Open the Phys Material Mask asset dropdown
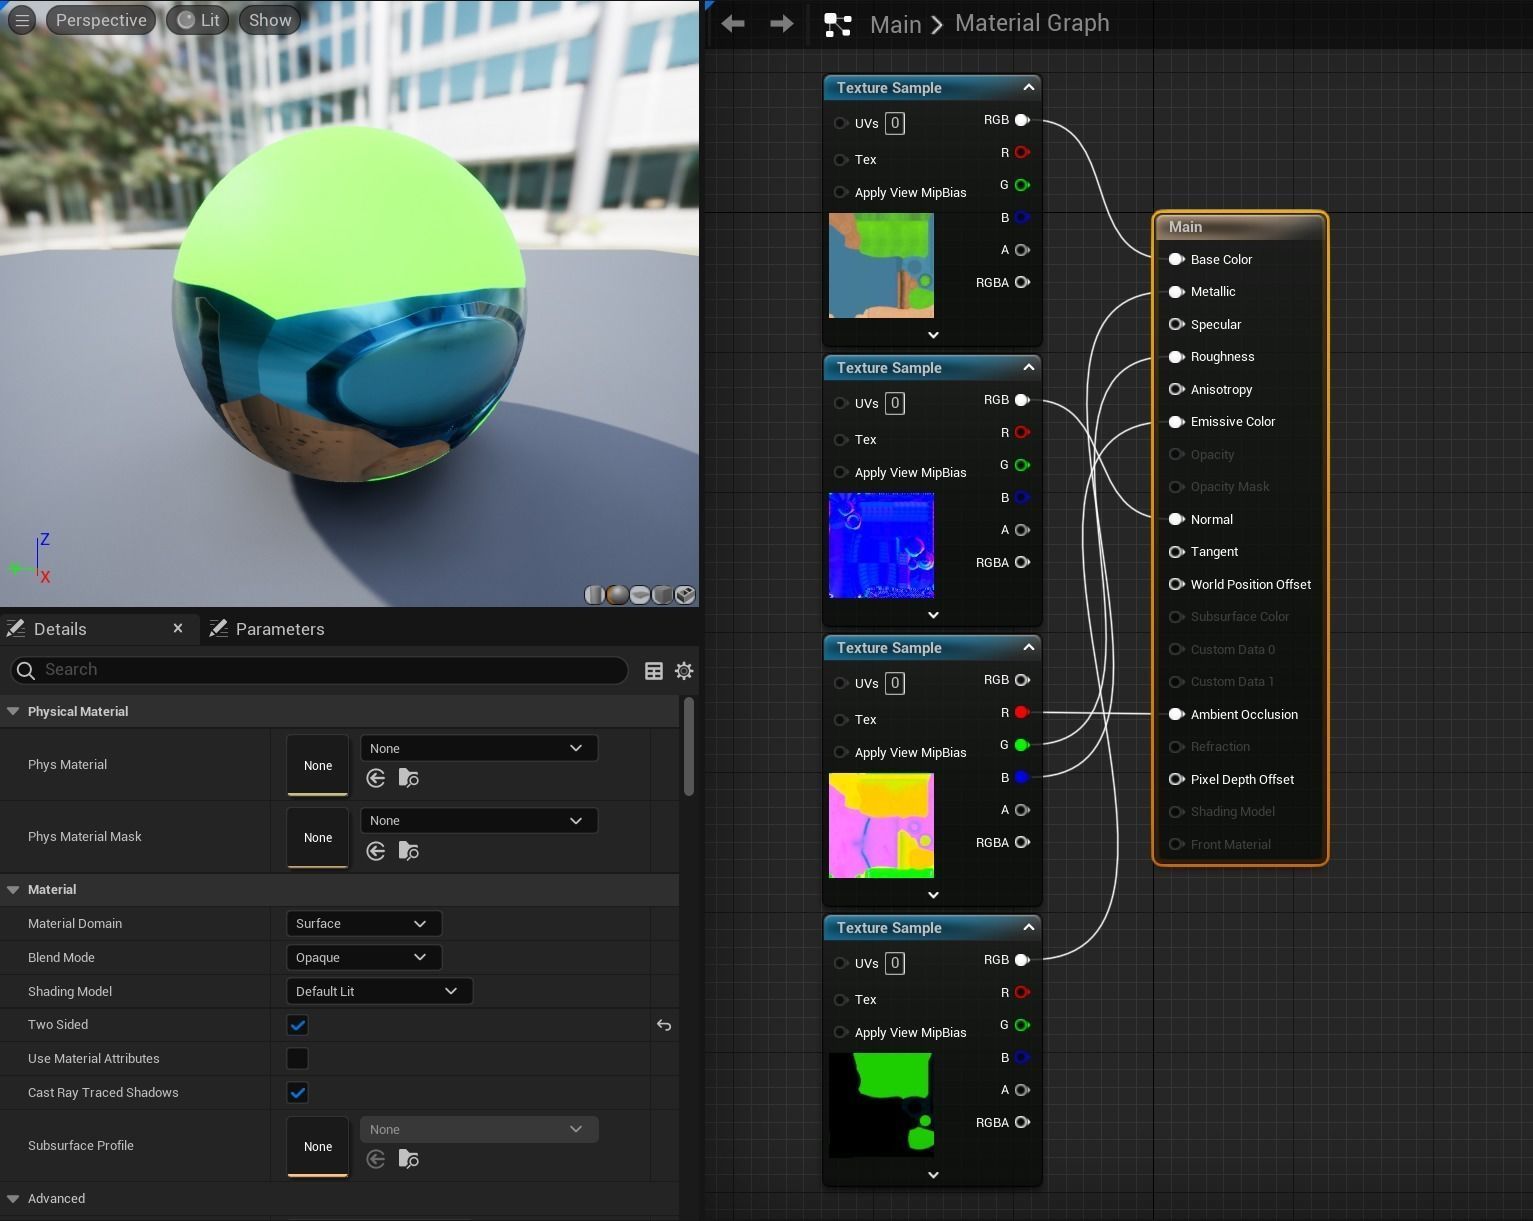This screenshot has width=1533, height=1221. point(479,820)
